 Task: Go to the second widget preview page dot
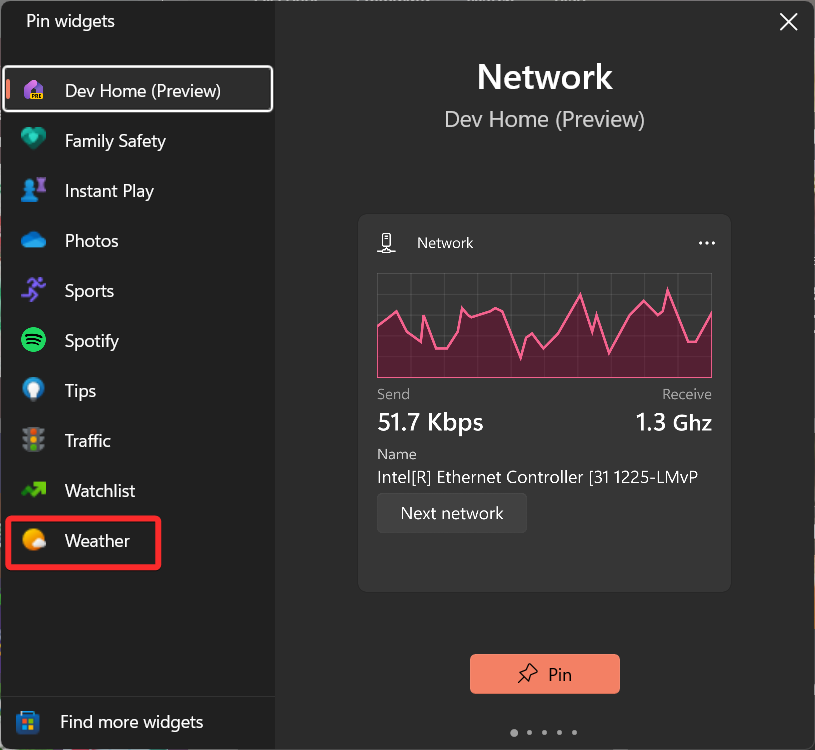[x=529, y=733]
